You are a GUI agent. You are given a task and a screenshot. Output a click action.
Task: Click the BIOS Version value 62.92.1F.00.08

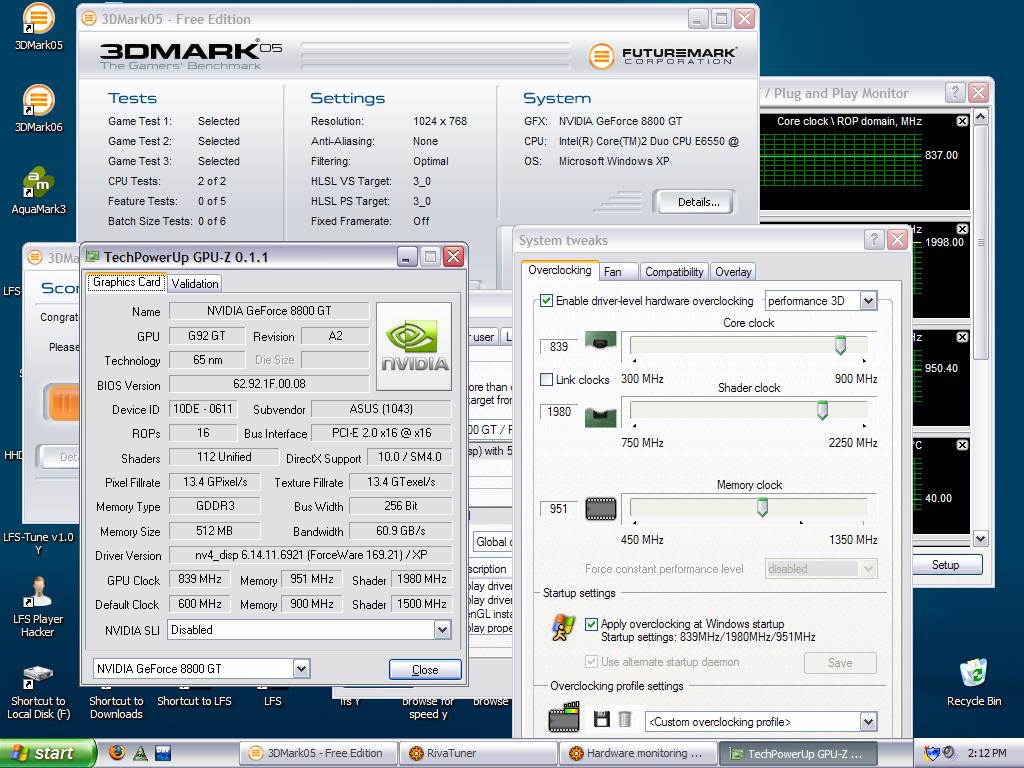pos(269,384)
